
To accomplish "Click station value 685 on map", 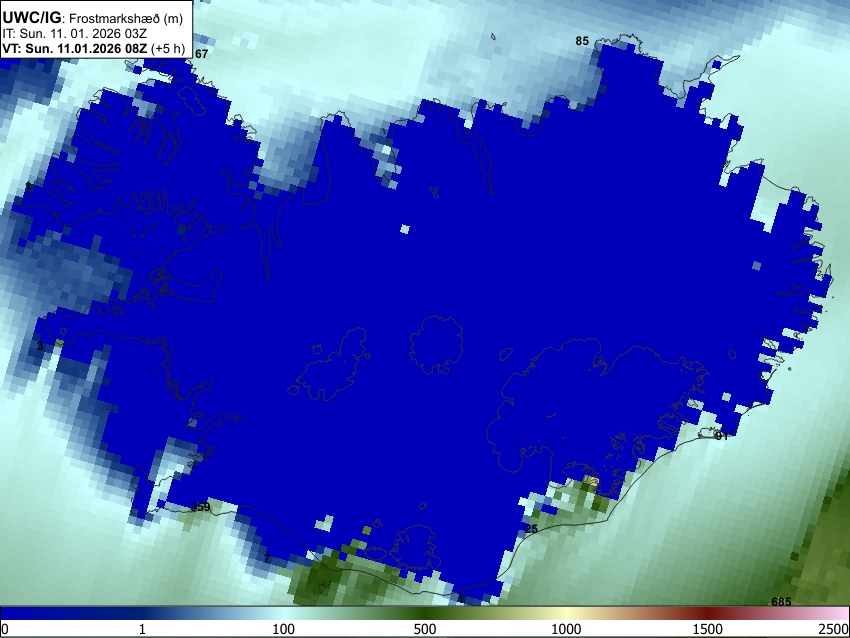I will 781,602.
